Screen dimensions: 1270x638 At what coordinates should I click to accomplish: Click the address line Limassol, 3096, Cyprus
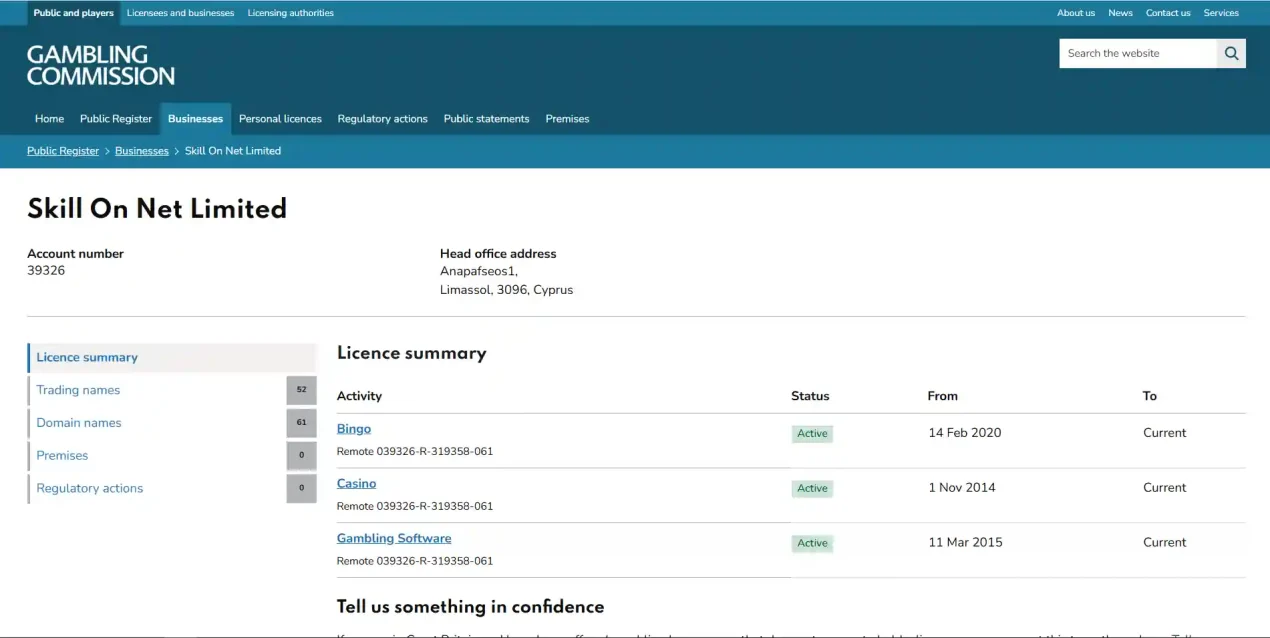point(507,291)
